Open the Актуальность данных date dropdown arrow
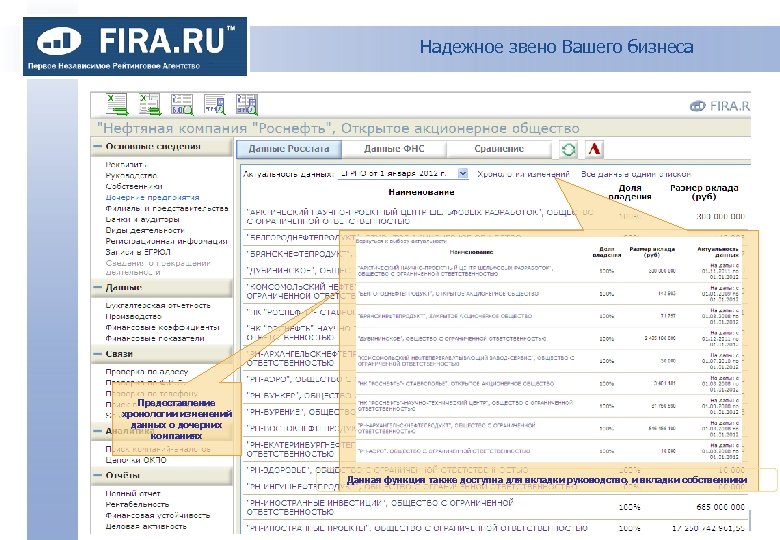 [463, 173]
